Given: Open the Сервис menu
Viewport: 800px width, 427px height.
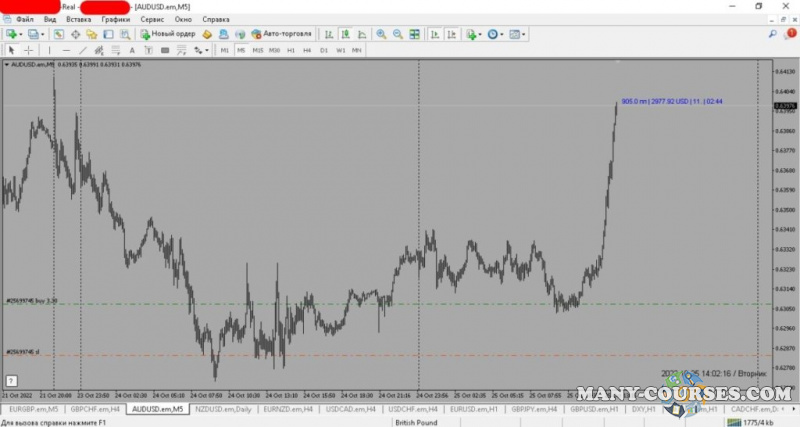Looking at the screenshot, I should click(x=154, y=19).
